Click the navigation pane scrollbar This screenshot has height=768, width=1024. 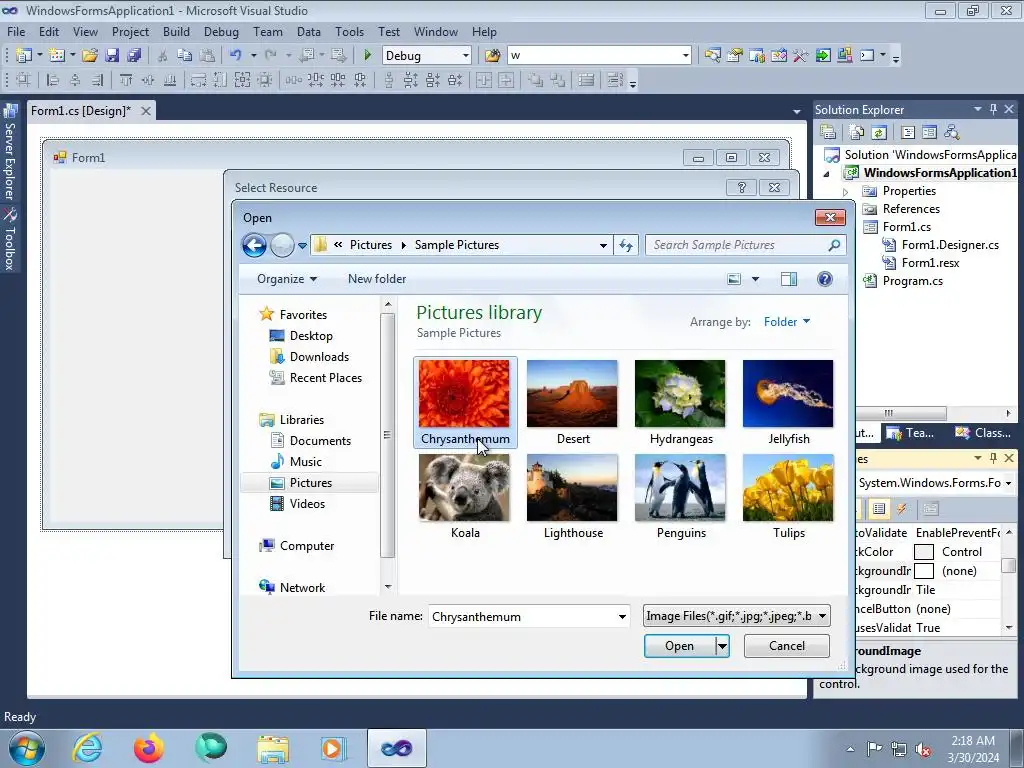(x=388, y=435)
